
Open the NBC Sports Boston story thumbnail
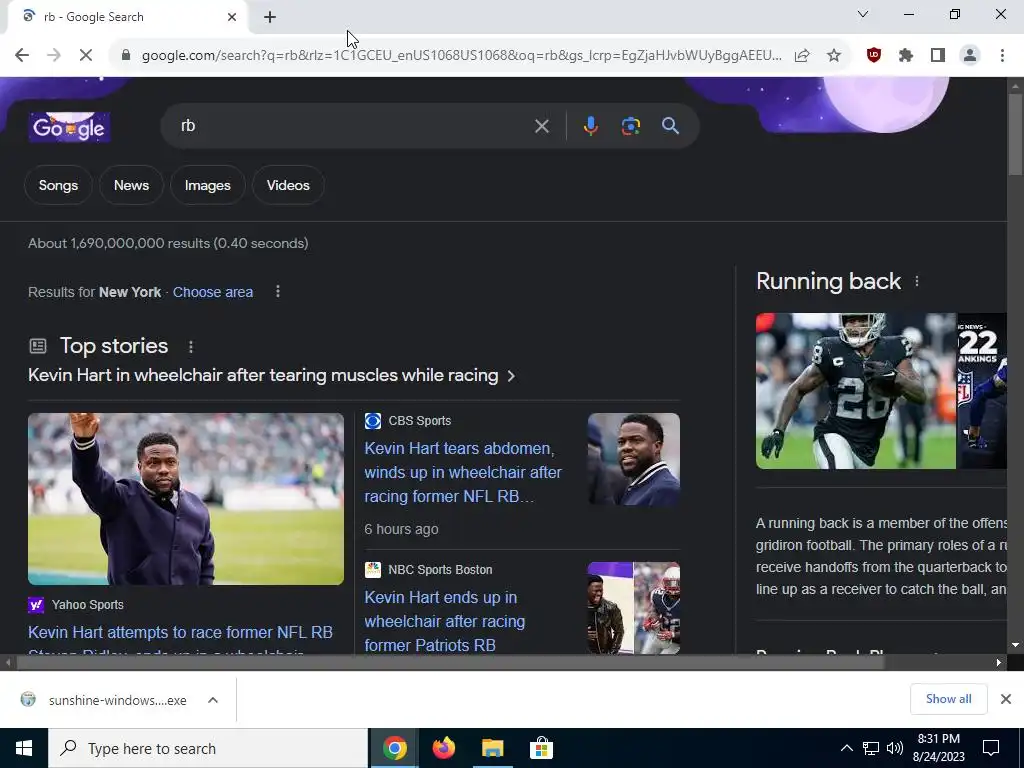[x=633, y=608]
